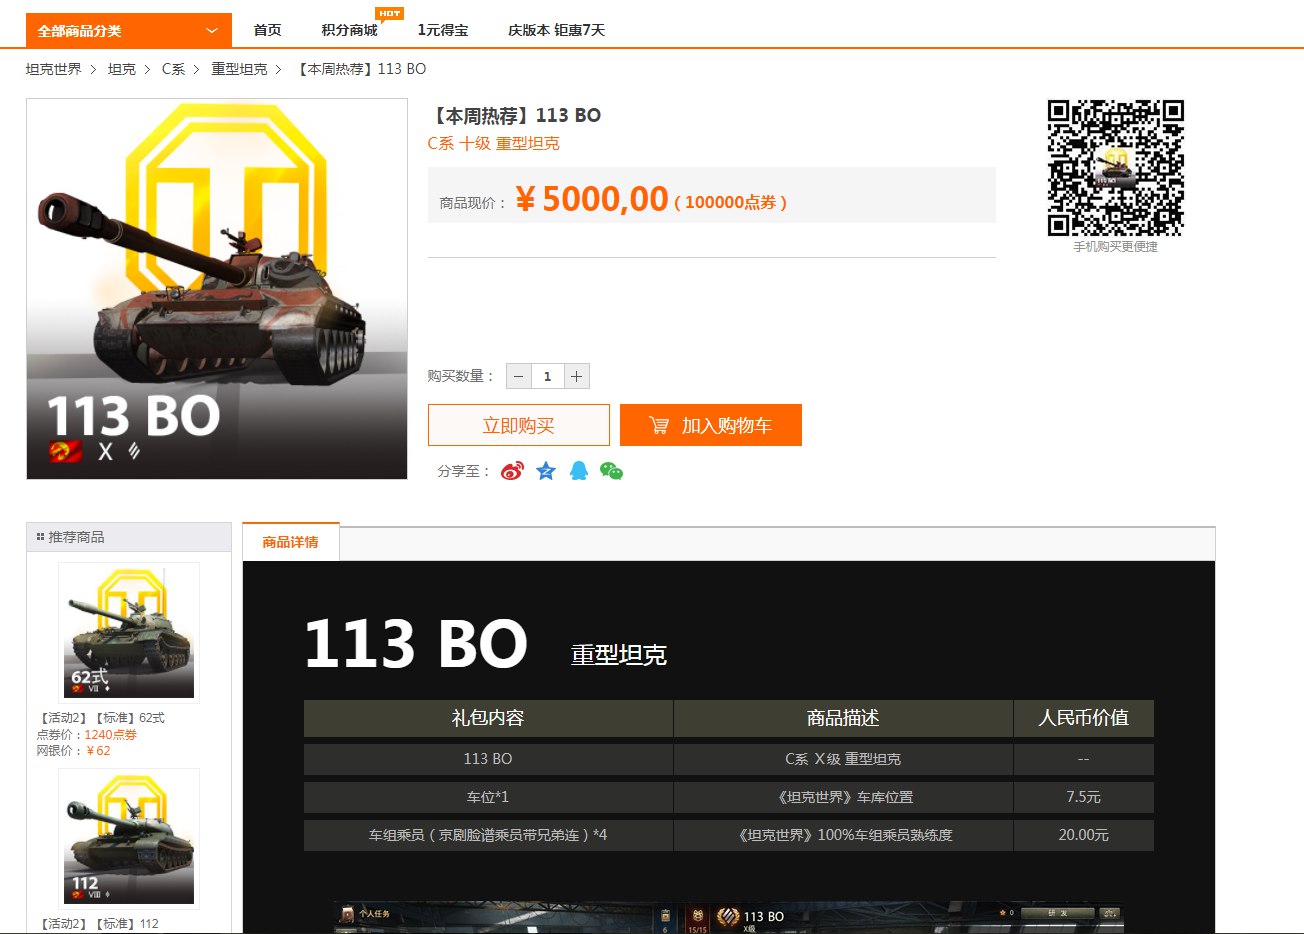The width and height of the screenshot is (1304, 934).
Task: Go to 重型坦克 breadcrumb link
Action: point(239,69)
